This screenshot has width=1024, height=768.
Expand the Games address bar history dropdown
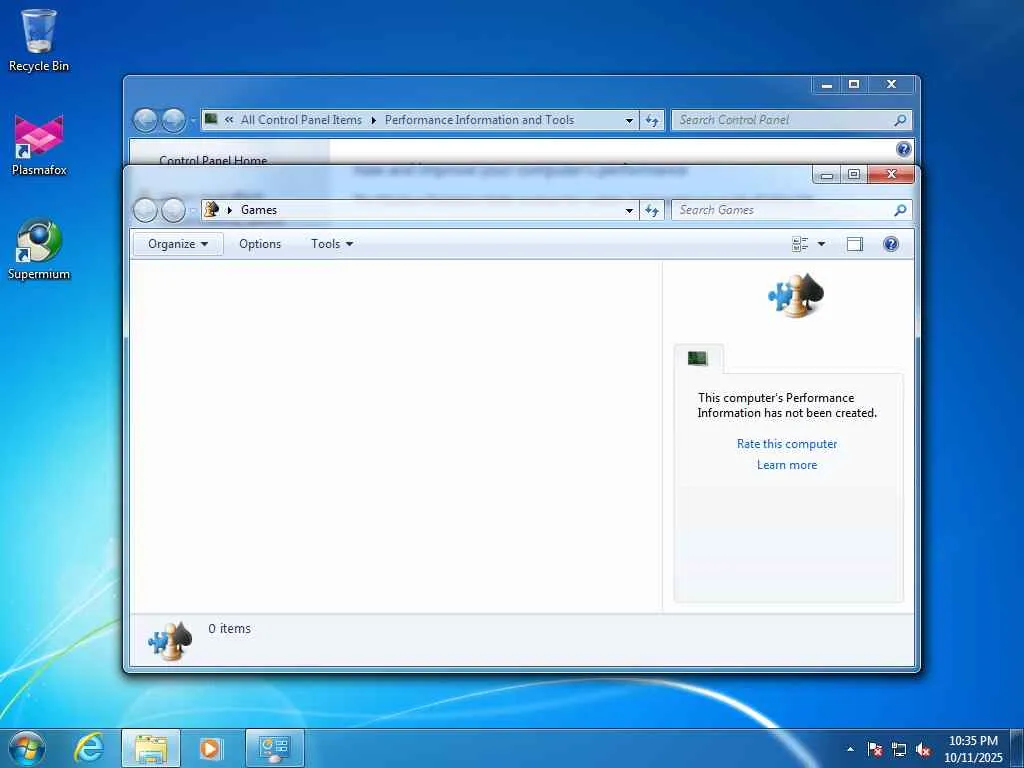(629, 210)
